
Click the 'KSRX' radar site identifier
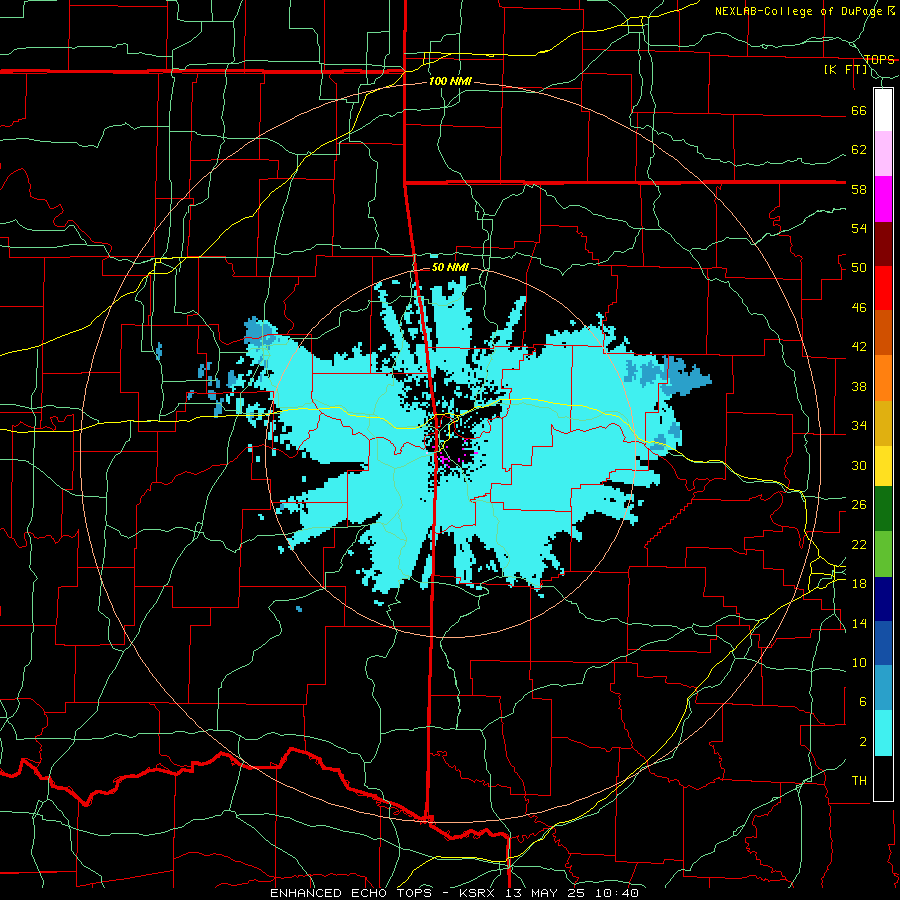pyautogui.click(x=479, y=893)
